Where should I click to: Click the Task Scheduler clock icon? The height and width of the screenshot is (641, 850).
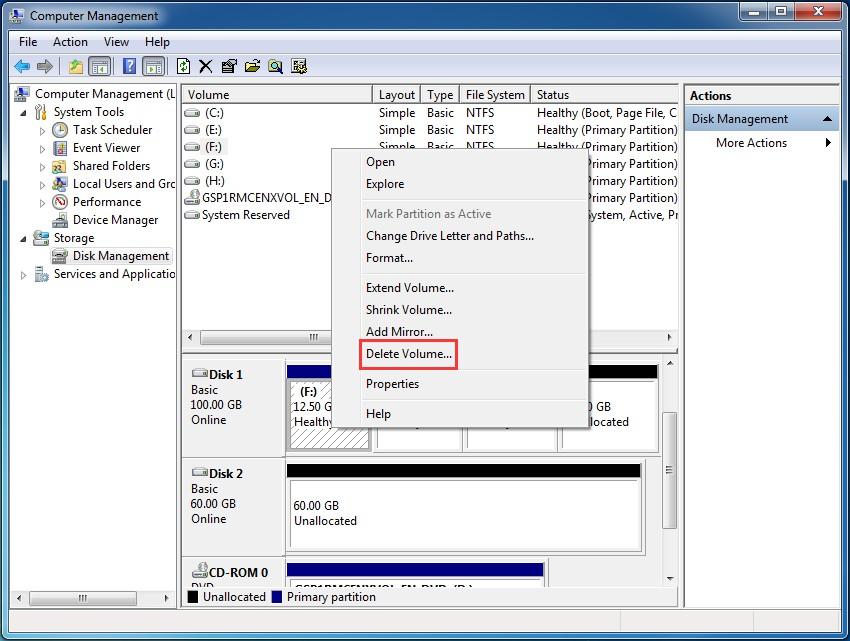(60, 130)
